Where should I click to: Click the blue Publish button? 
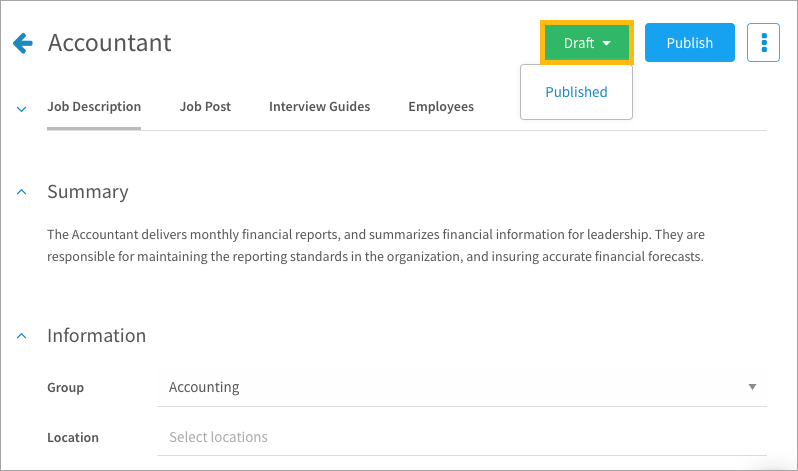point(690,43)
